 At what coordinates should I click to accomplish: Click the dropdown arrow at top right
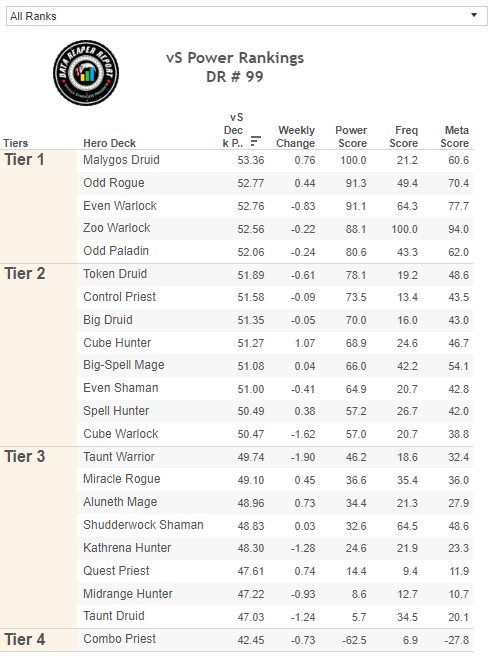click(474, 15)
